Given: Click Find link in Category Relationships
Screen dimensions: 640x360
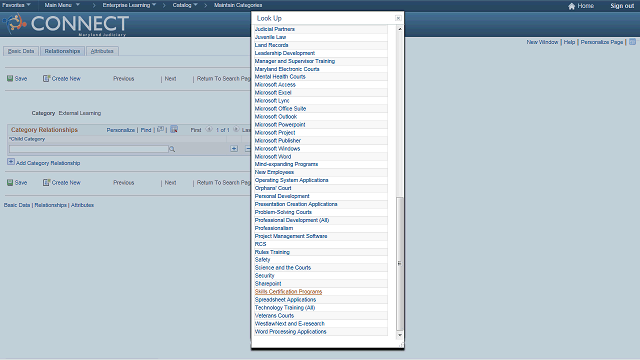Looking at the screenshot, I should (146, 130).
